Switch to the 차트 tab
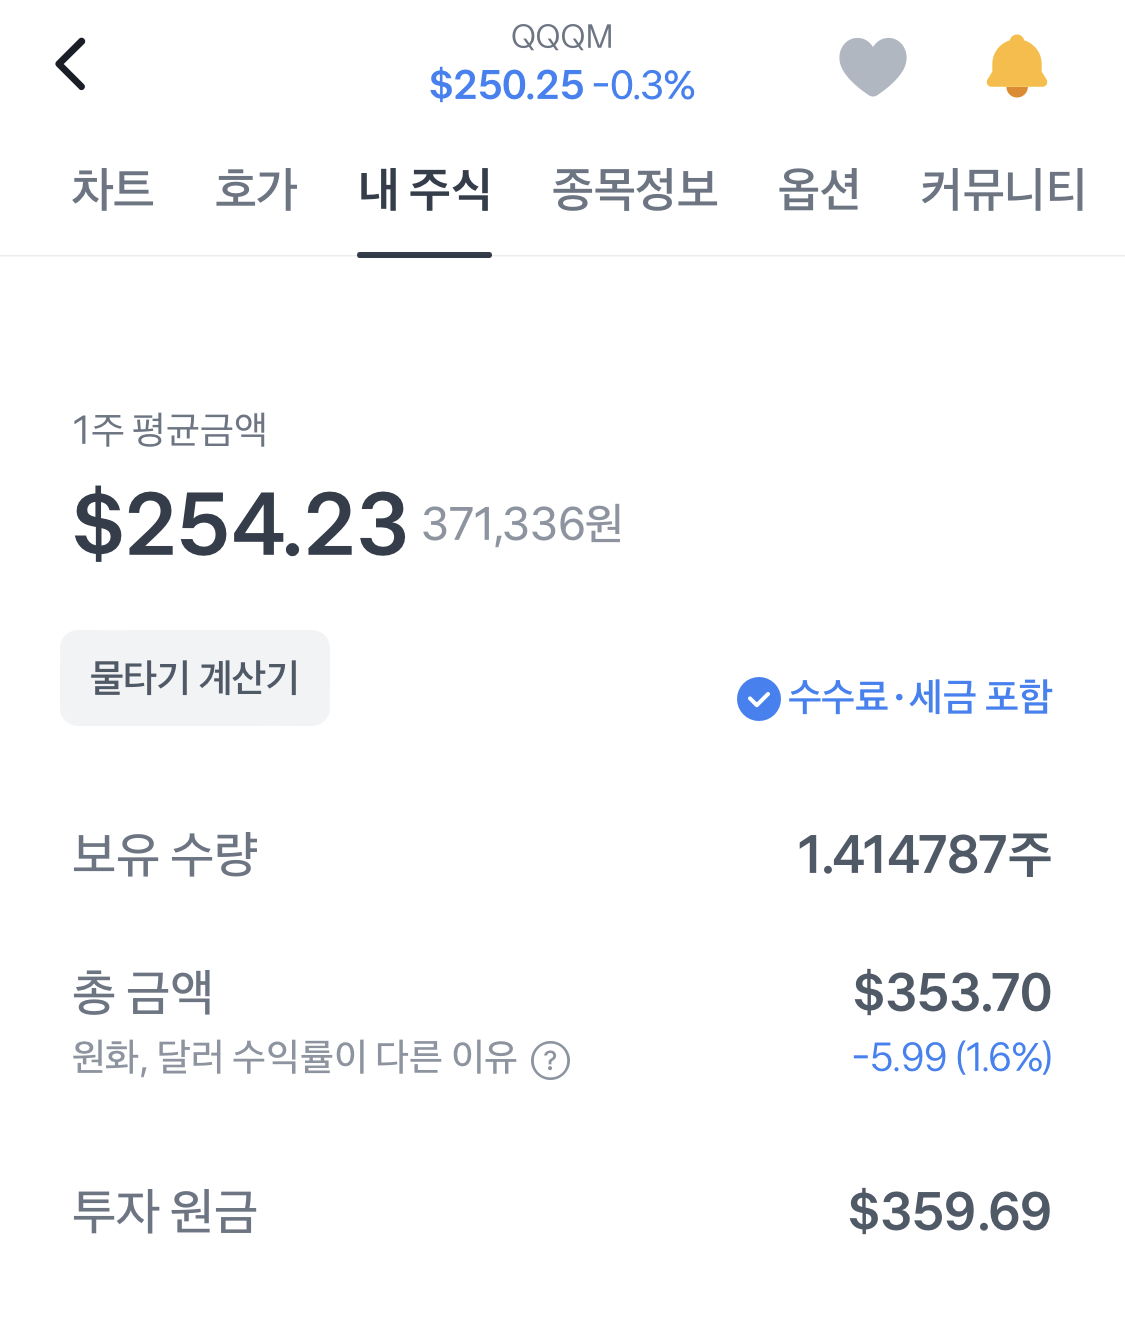This screenshot has height=1336, width=1125. tap(113, 189)
